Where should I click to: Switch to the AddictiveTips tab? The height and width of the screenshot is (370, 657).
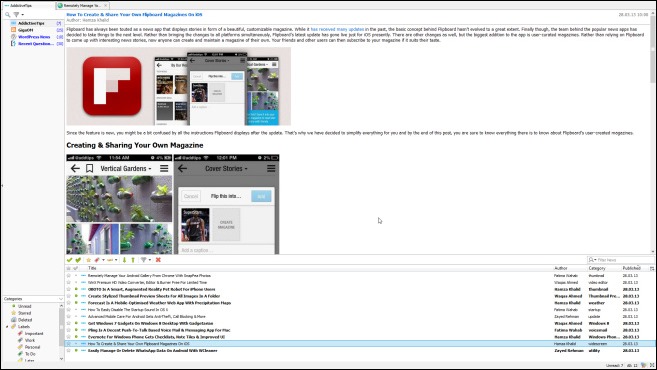(28, 5)
